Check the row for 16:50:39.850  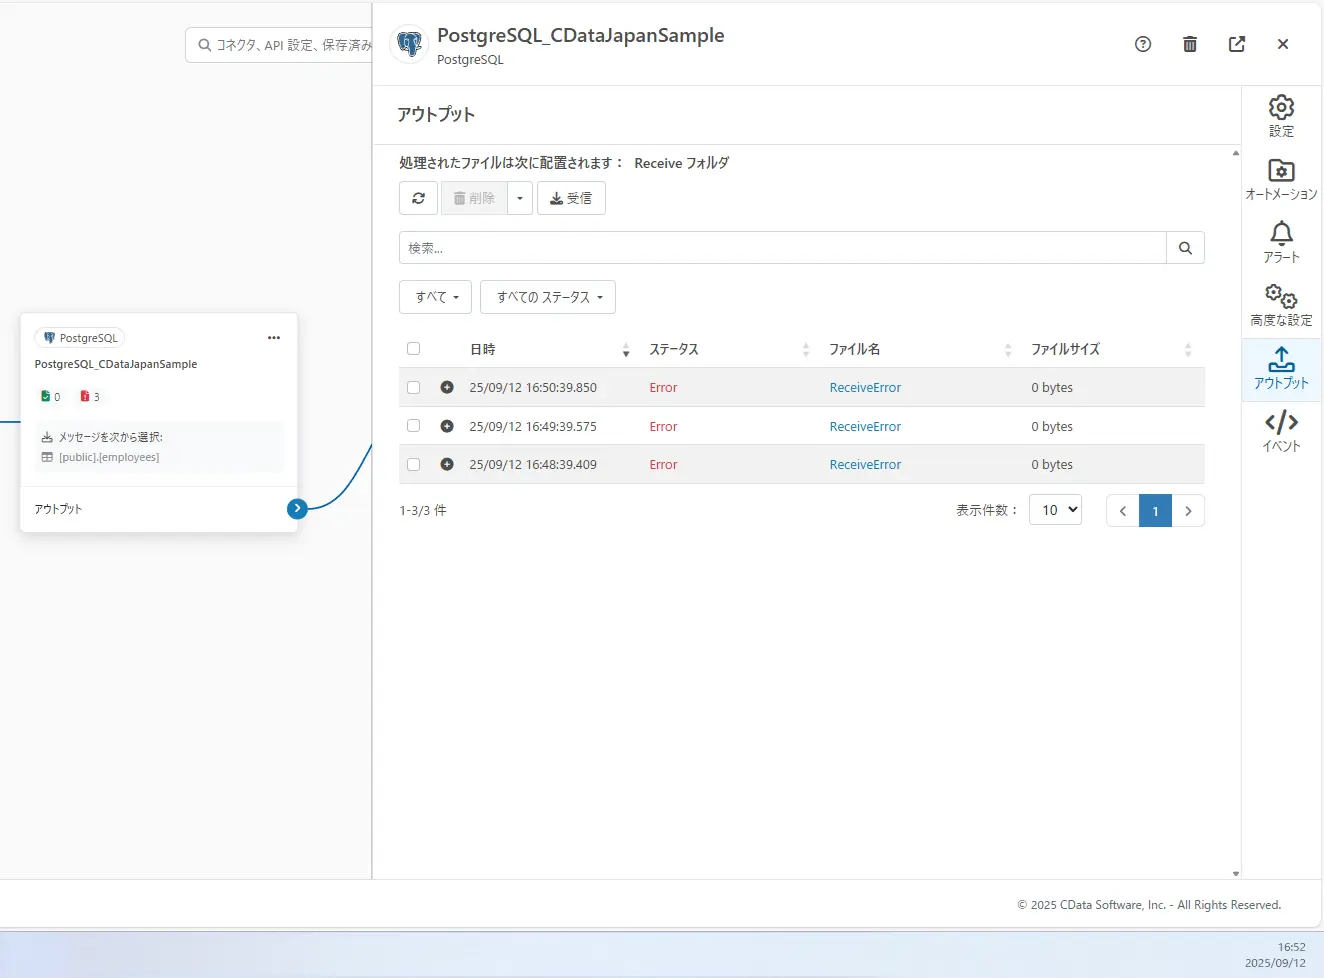[413, 387]
